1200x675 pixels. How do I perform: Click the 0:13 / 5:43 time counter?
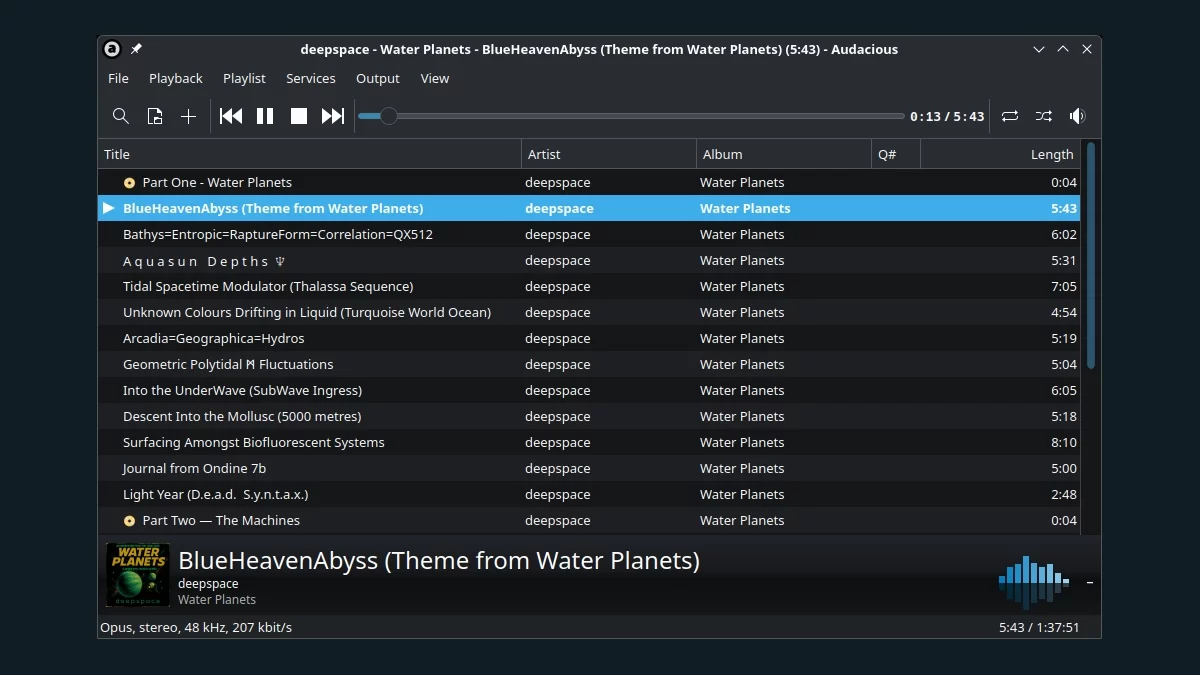tap(947, 116)
